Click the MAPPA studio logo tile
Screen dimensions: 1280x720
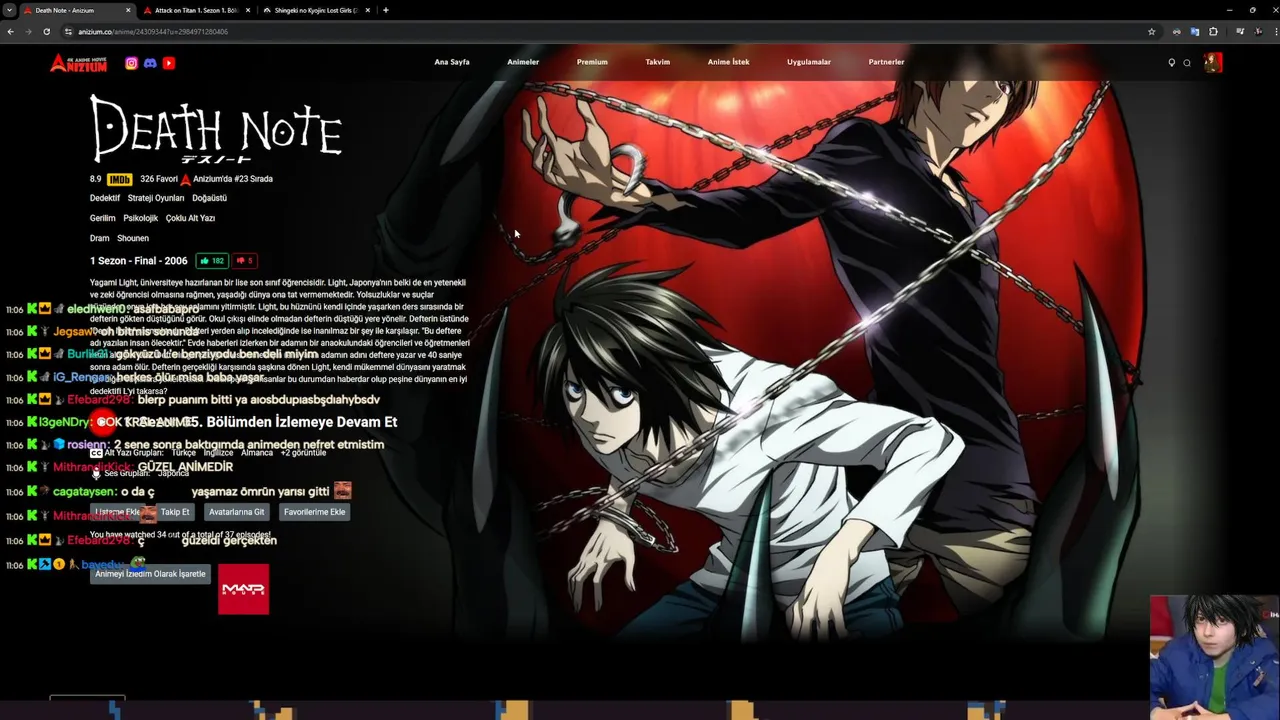(x=243, y=589)
